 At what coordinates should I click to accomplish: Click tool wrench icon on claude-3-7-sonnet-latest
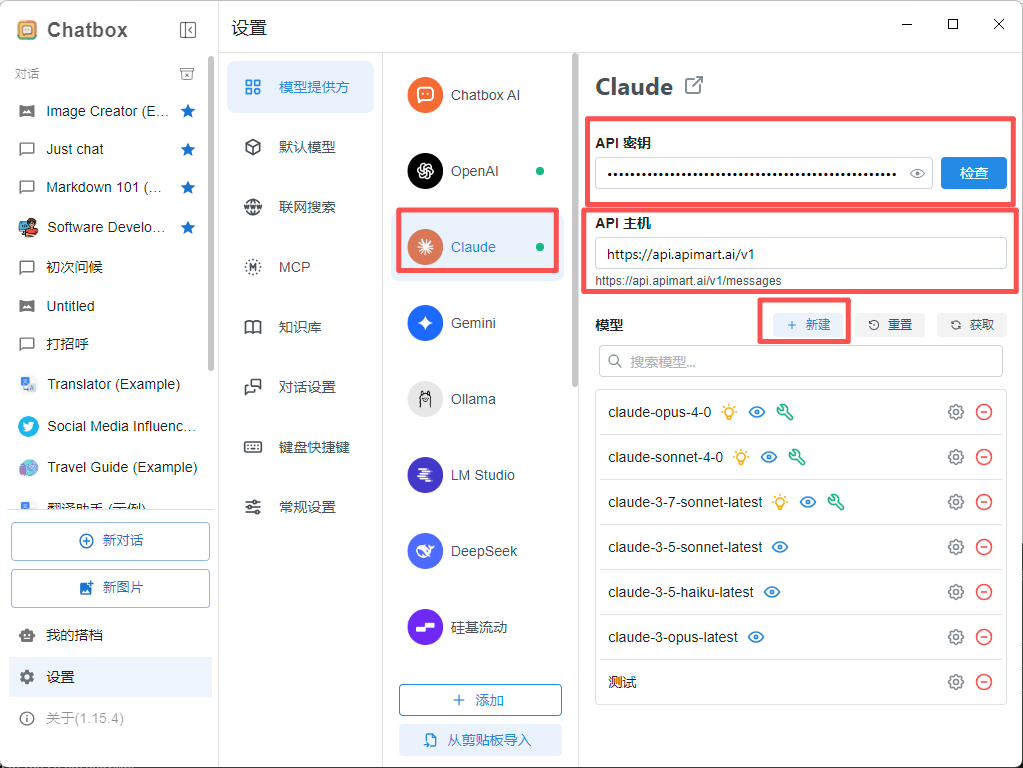(x=836, y=502)
